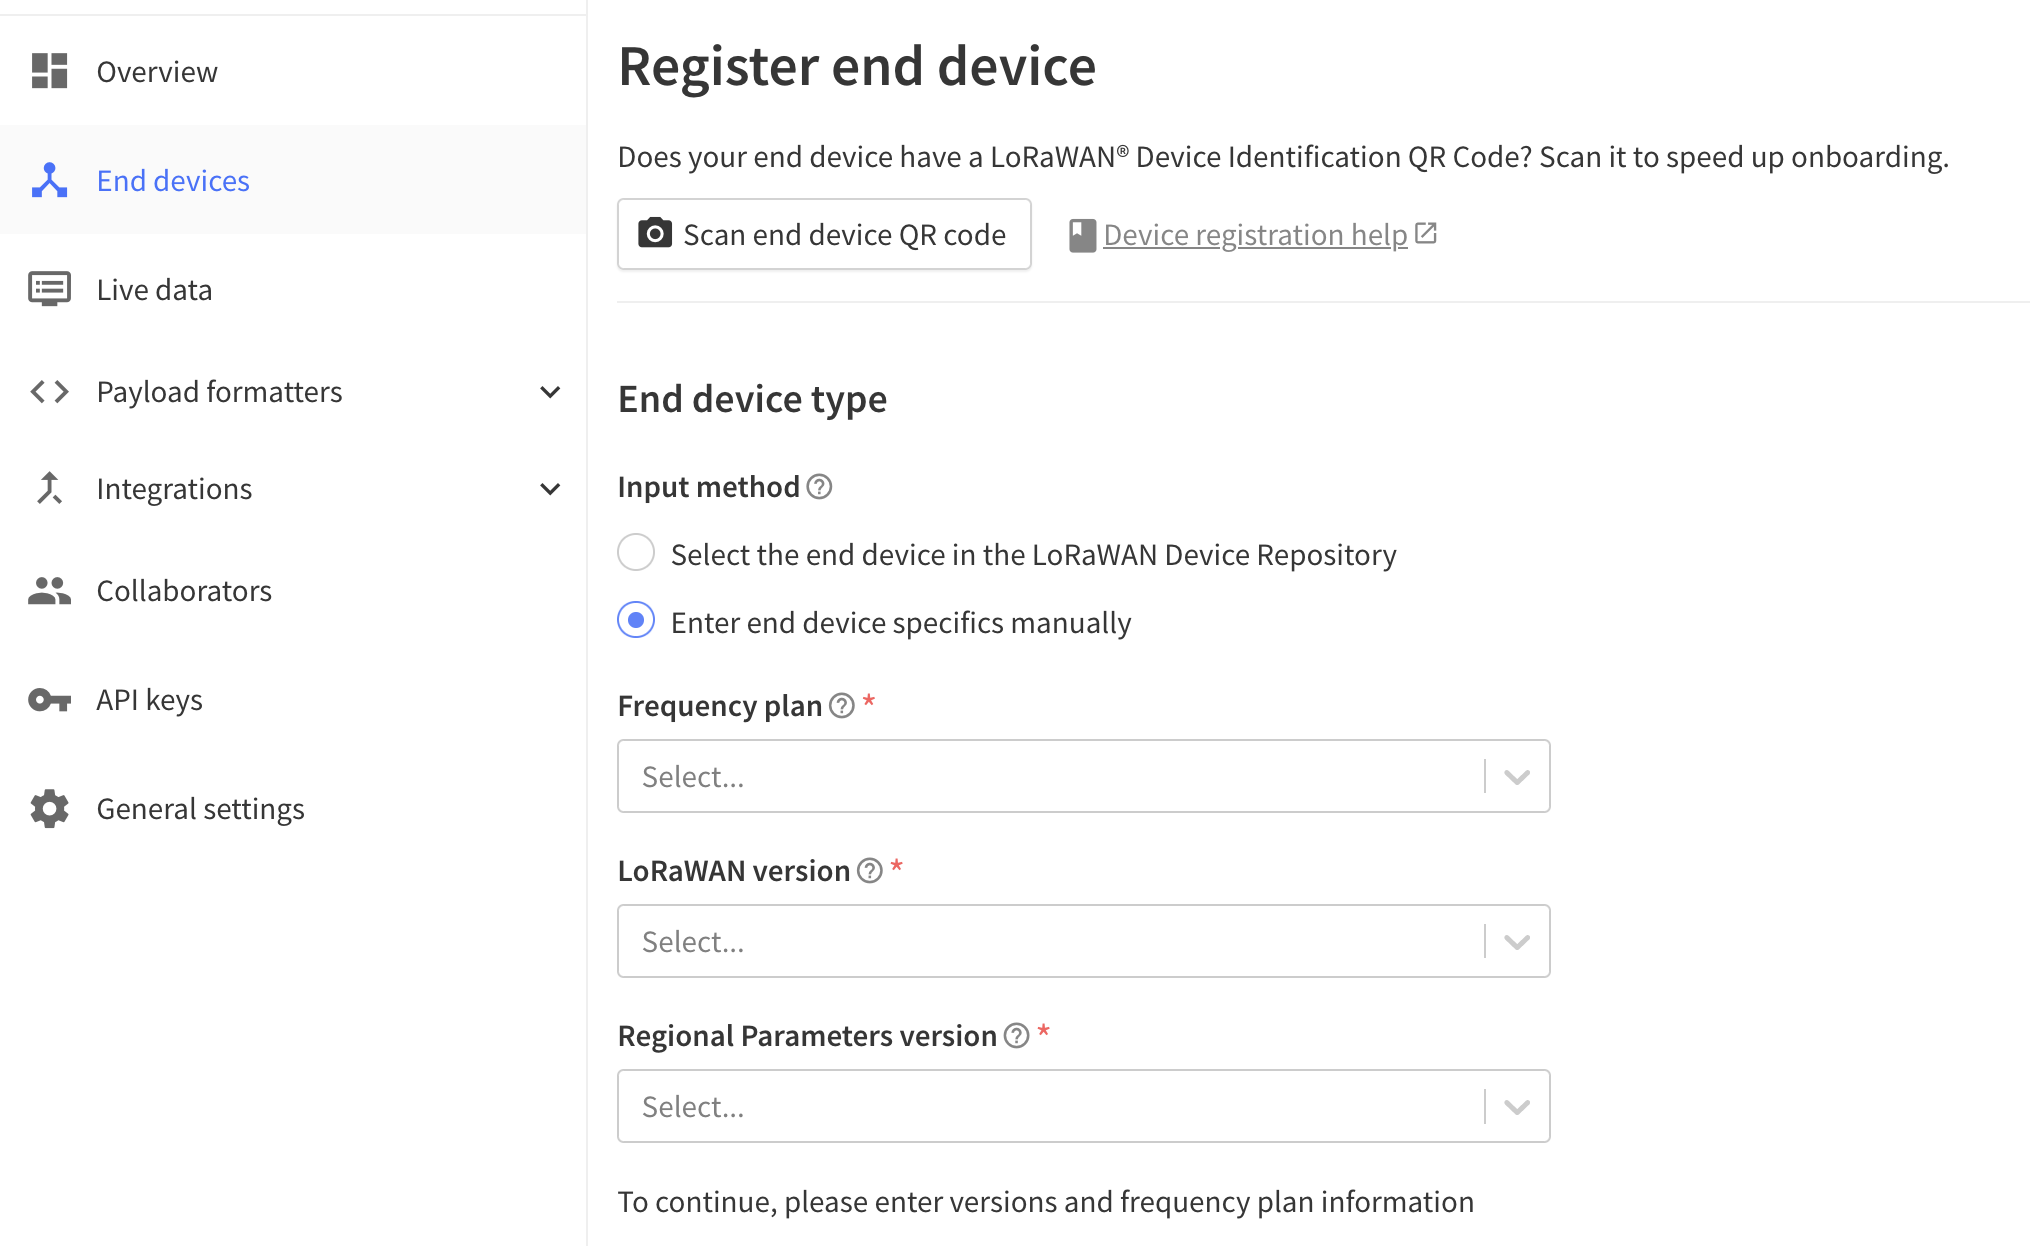The width and height of the screenshot is (2030, 1246).
Task: Click the Input method help icon
Action: tap(819, 487)
